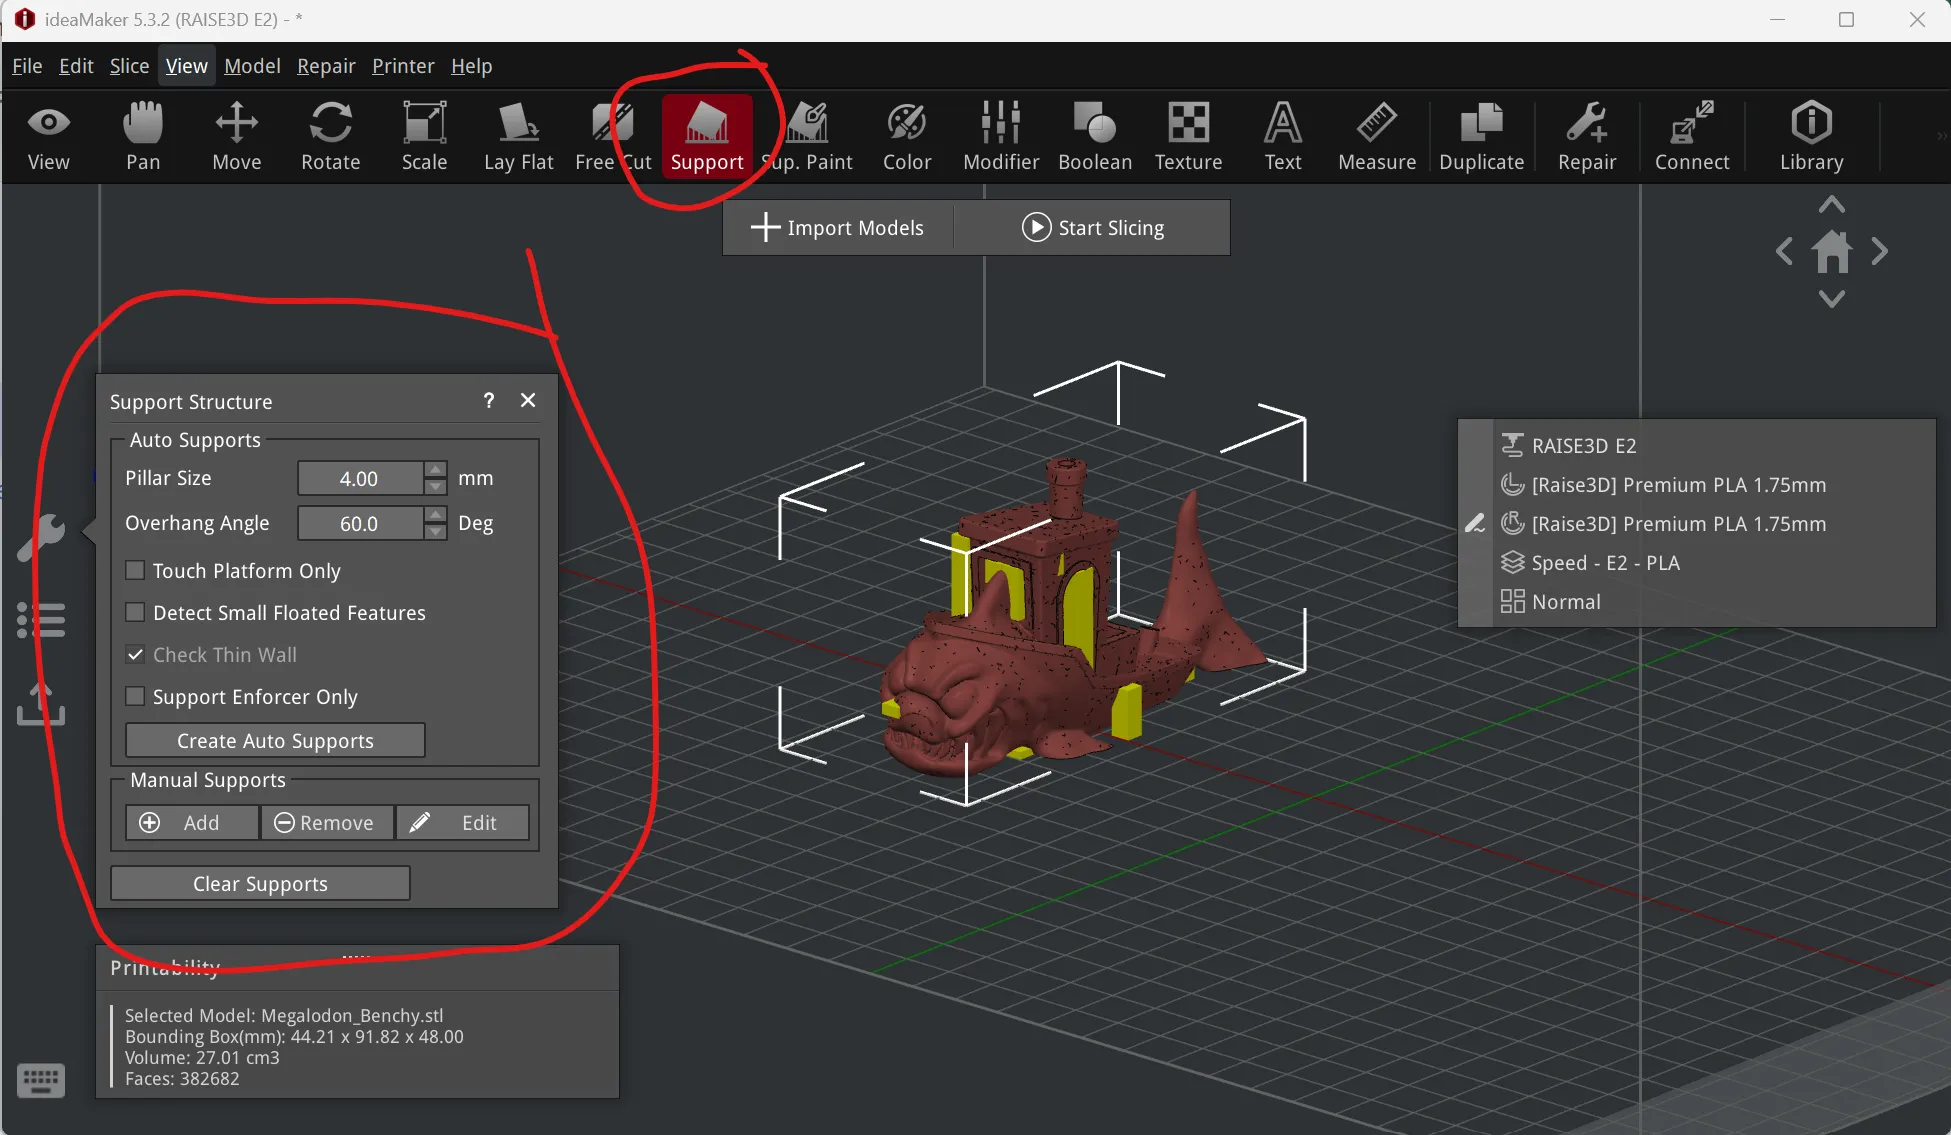Open the wrench settings sidebar icon
1951x1135 pixels.
[x=41, y=537]
